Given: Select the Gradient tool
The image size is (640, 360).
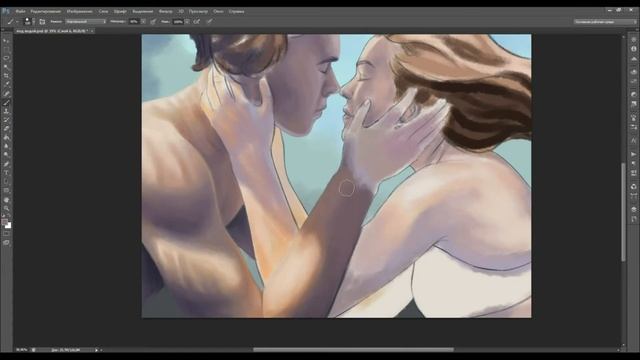Looking at the screenshot, I should click(6, 138).
